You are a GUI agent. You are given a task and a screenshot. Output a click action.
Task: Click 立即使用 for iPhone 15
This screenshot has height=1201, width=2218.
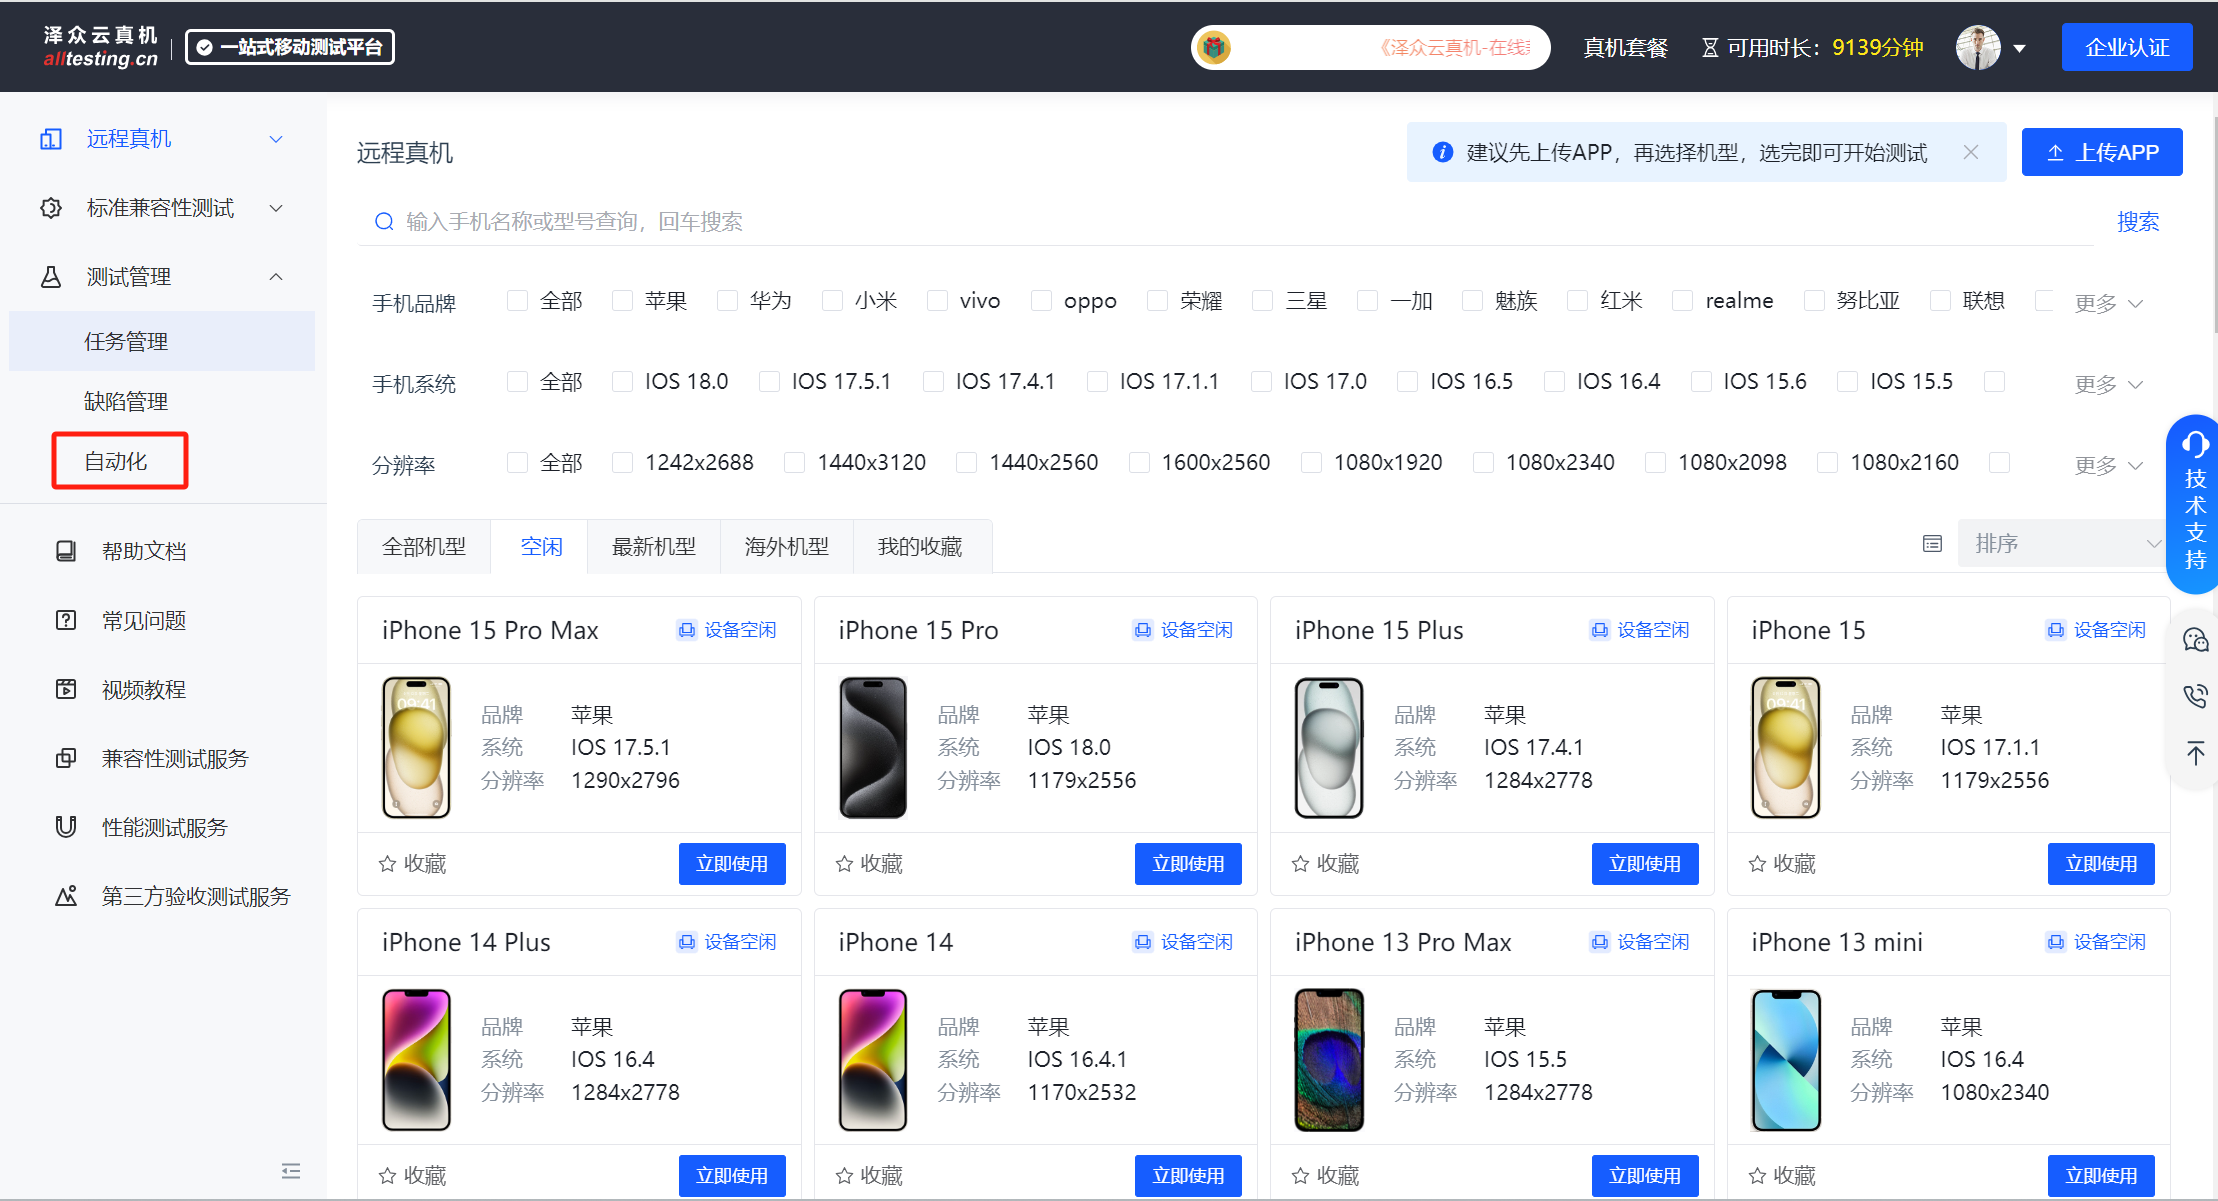(2101, 864)
